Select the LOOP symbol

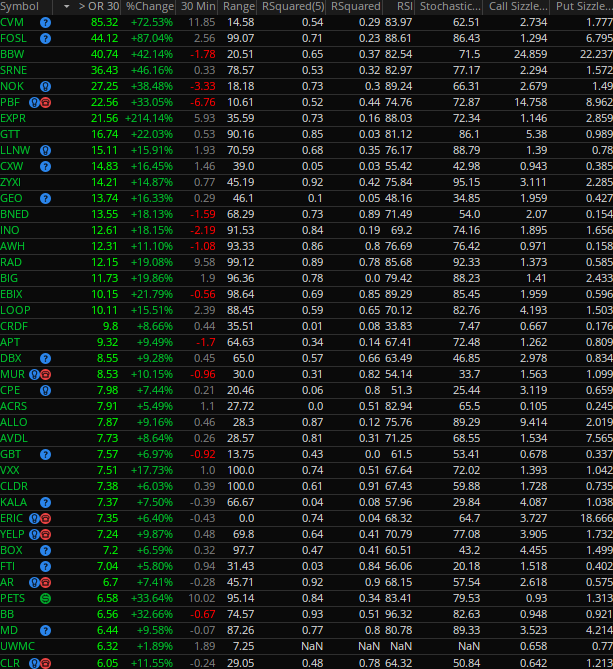[15, 311]
